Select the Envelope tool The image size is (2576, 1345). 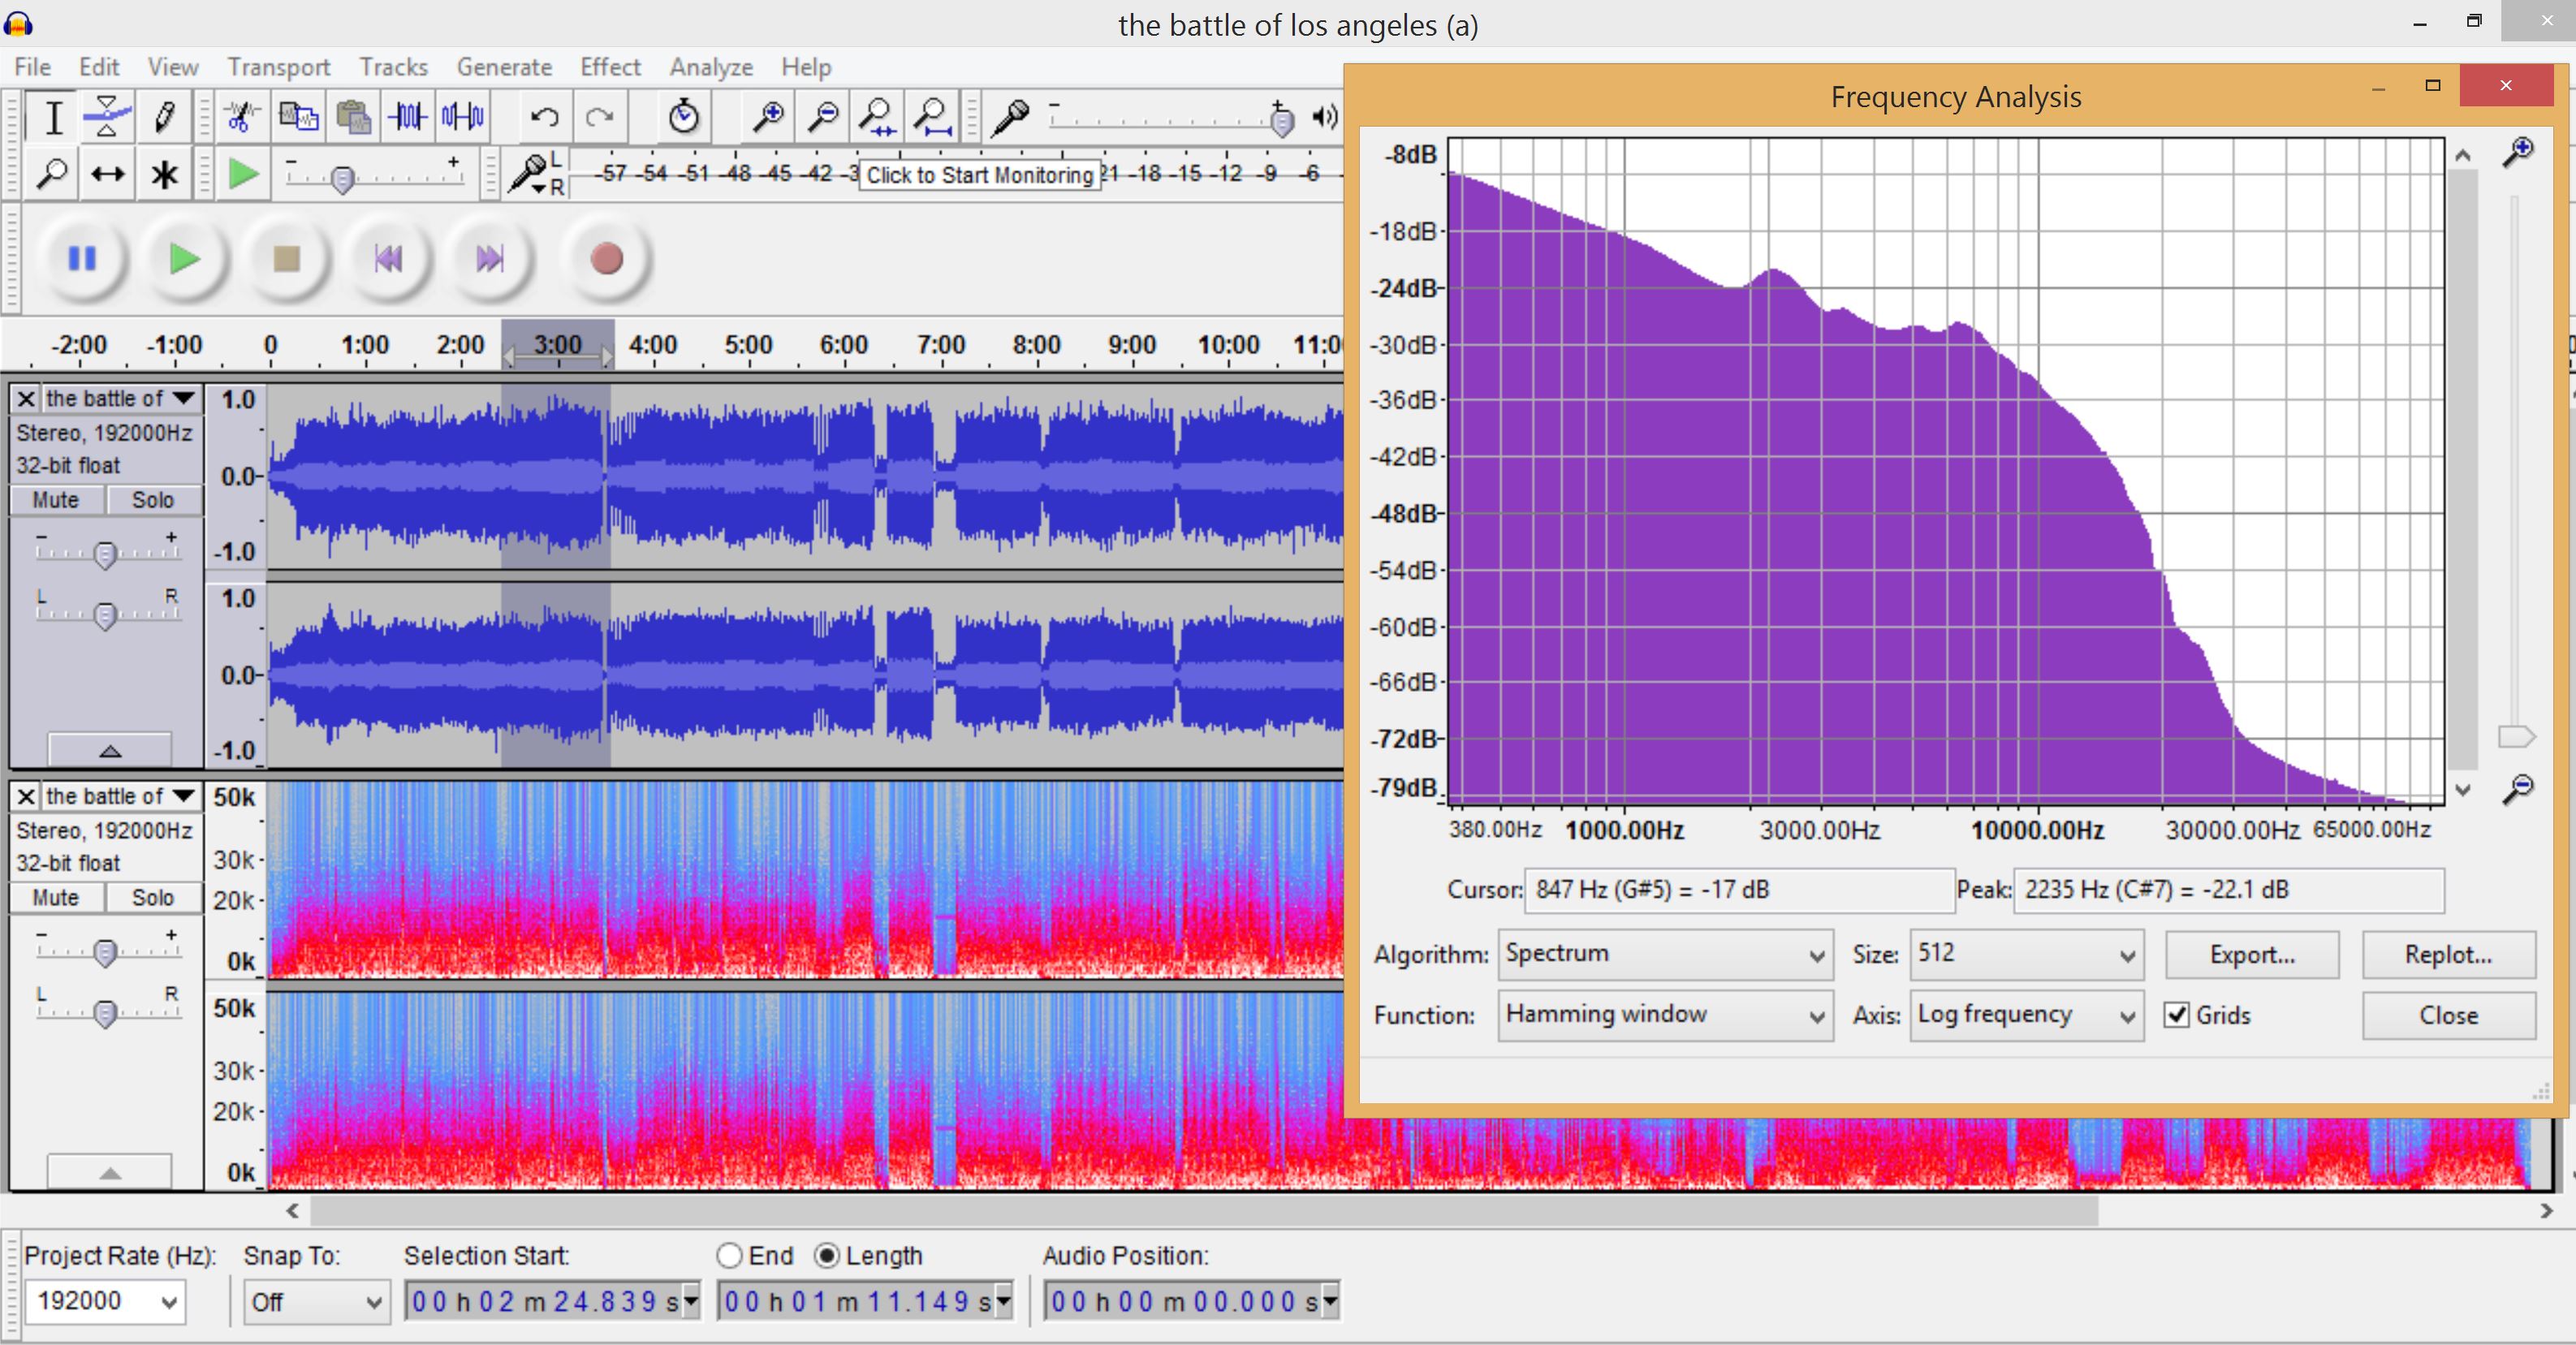click(107, 117)
